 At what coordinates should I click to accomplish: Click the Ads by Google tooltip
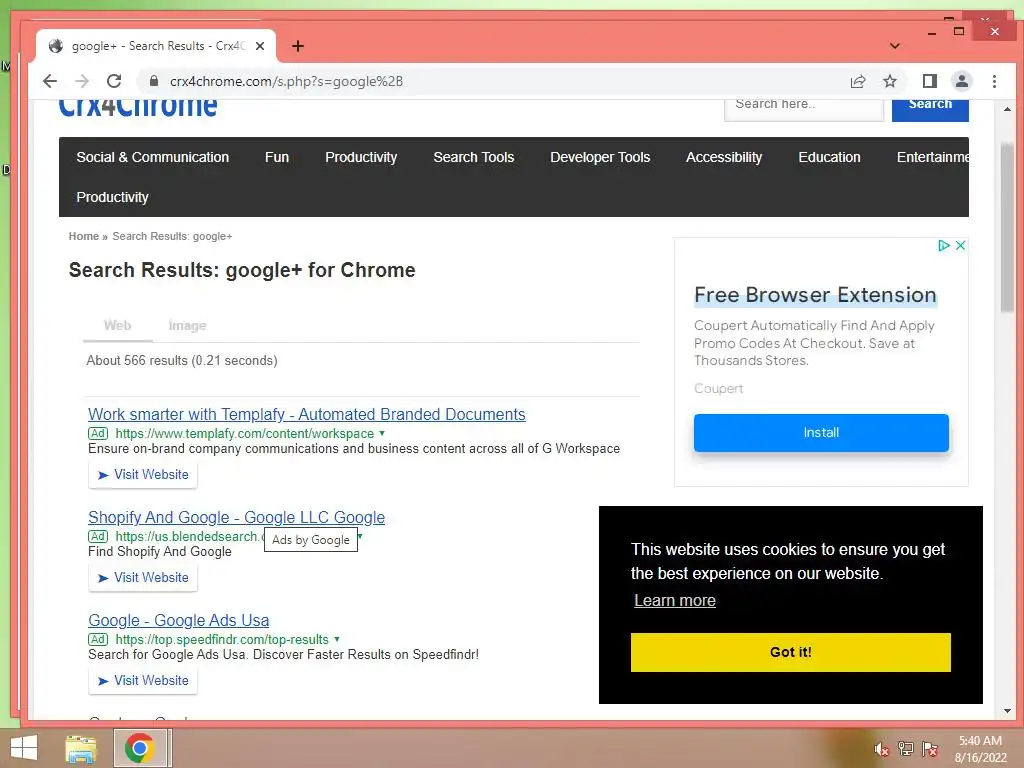(x=311, y=539)
